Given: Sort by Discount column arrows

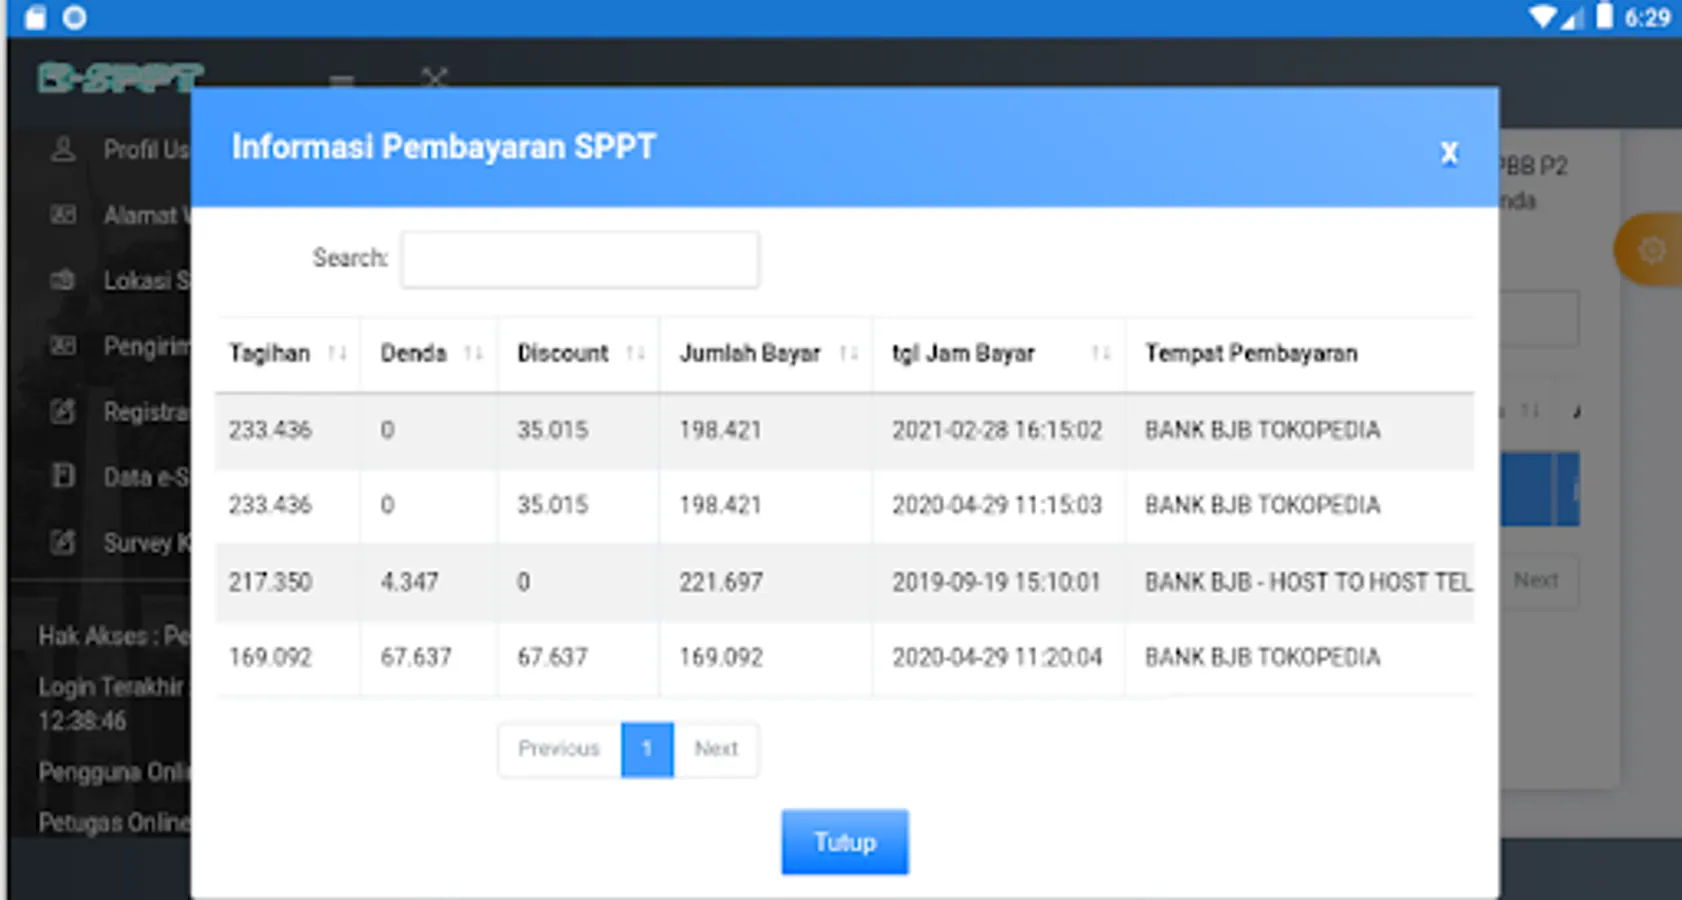Looking at the screenshot, I should (x=636, y=353).
